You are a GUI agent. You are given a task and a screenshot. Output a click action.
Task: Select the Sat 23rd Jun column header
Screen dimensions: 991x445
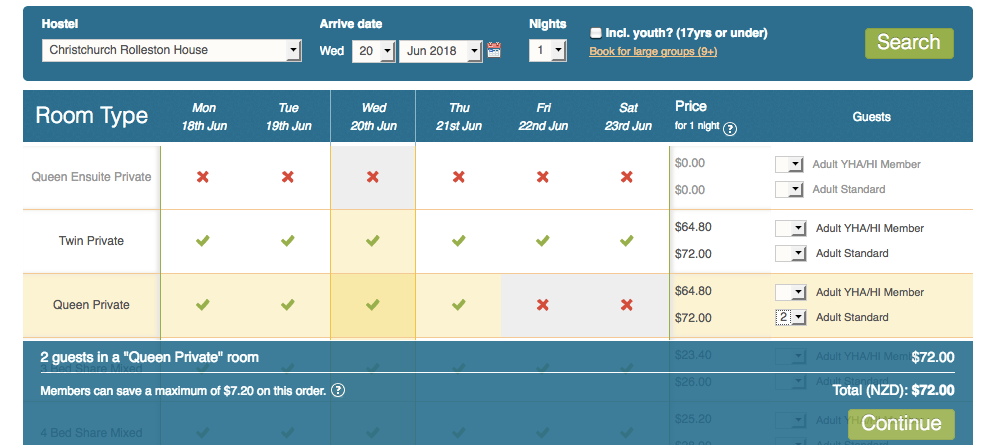[x=628, y=117]
